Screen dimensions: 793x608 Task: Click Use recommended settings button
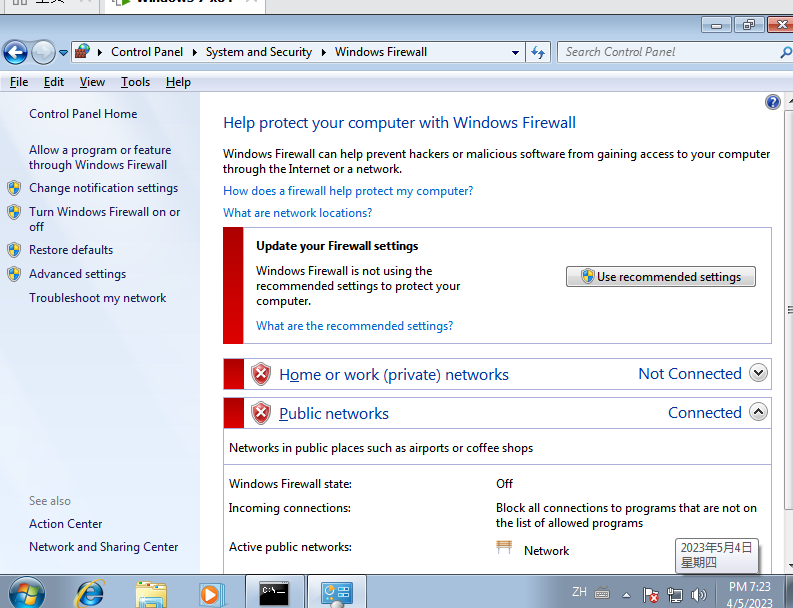(x=660, y=277)
